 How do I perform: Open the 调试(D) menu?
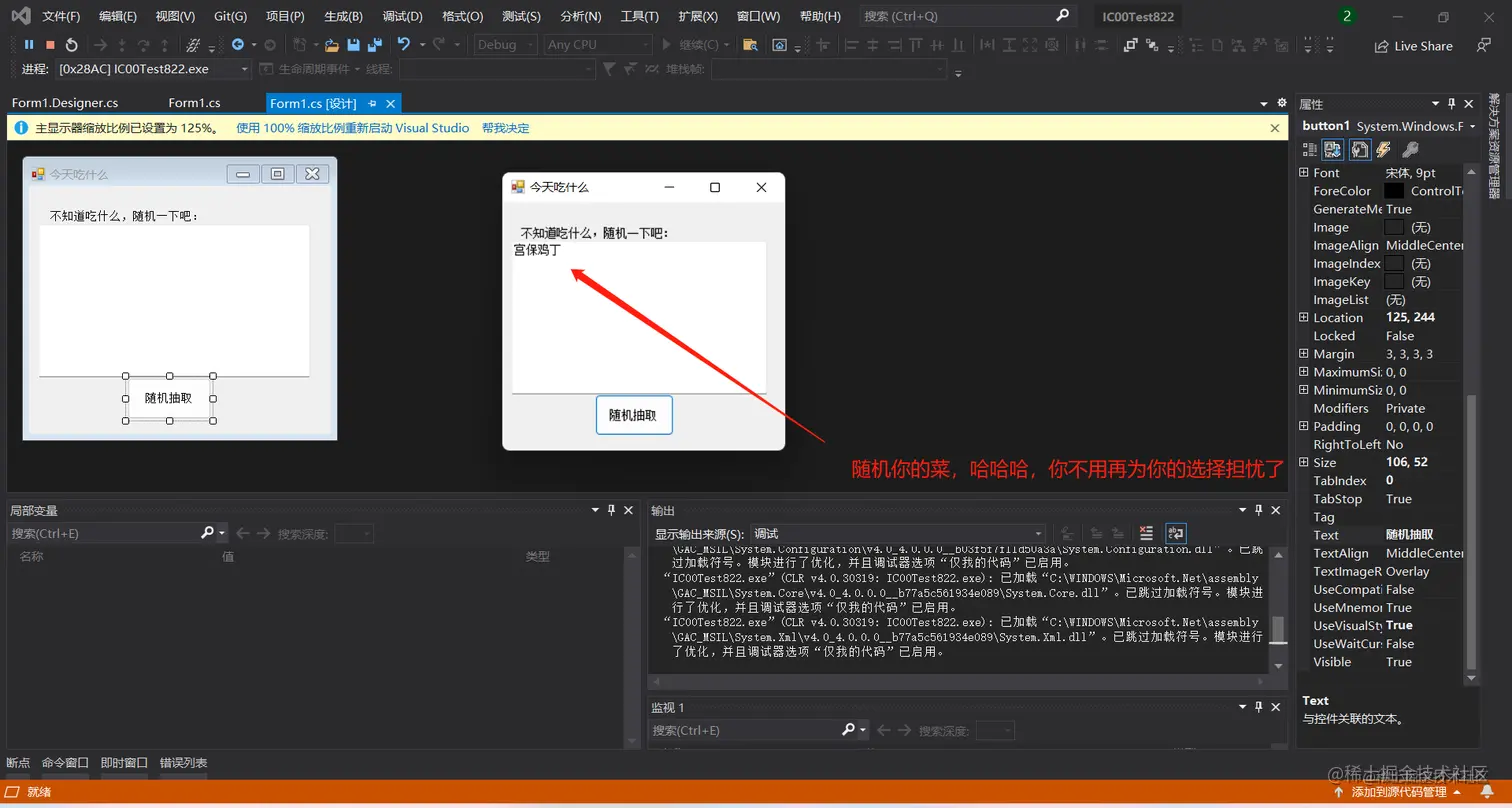(x=402, y=16)
